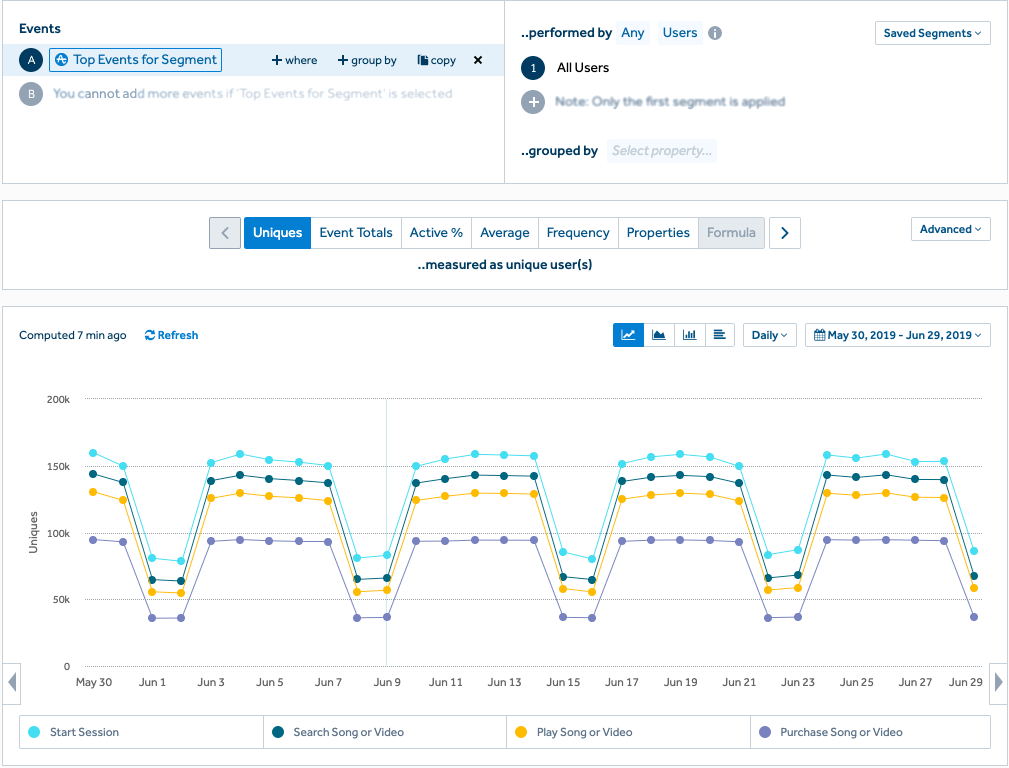Switch to bar chart view icon

coord(690,335)
